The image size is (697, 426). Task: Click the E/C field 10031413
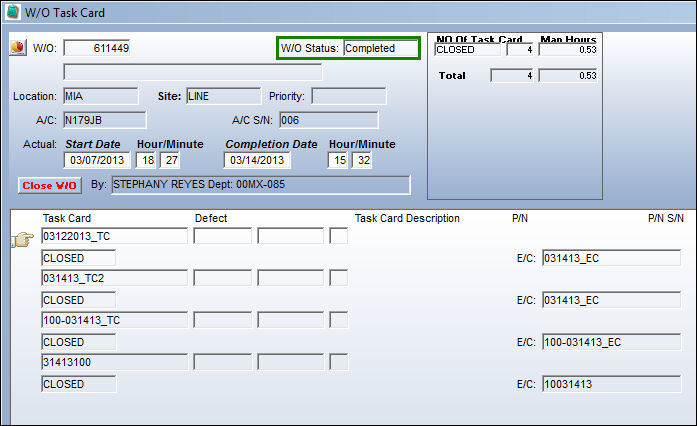click(612, 384)
